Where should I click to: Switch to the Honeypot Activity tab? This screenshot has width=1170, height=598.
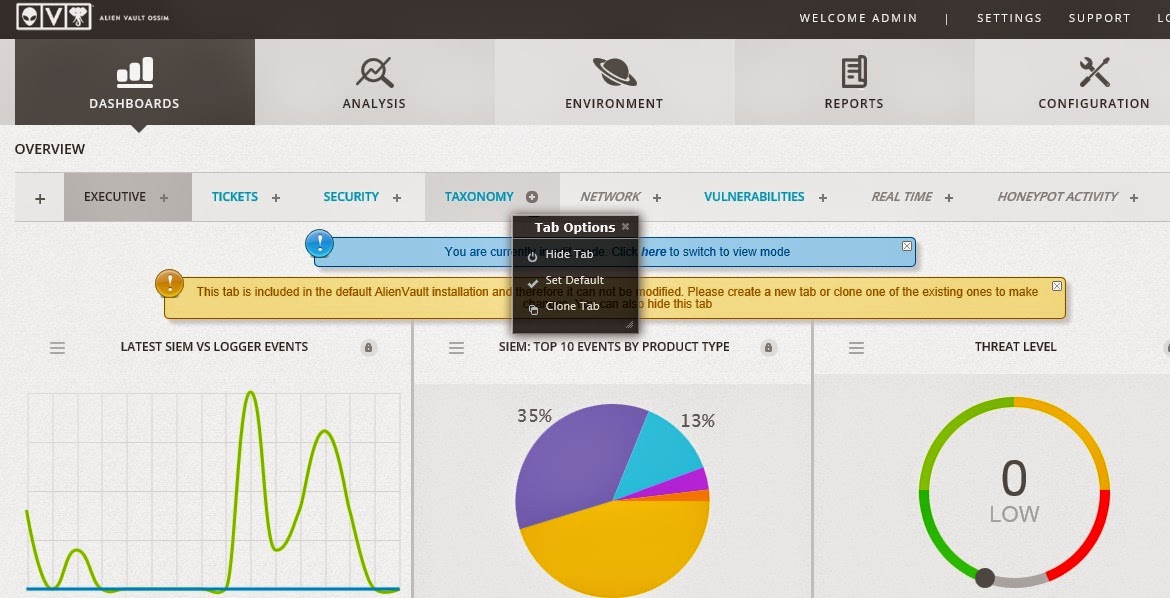tap(1057, 197)
